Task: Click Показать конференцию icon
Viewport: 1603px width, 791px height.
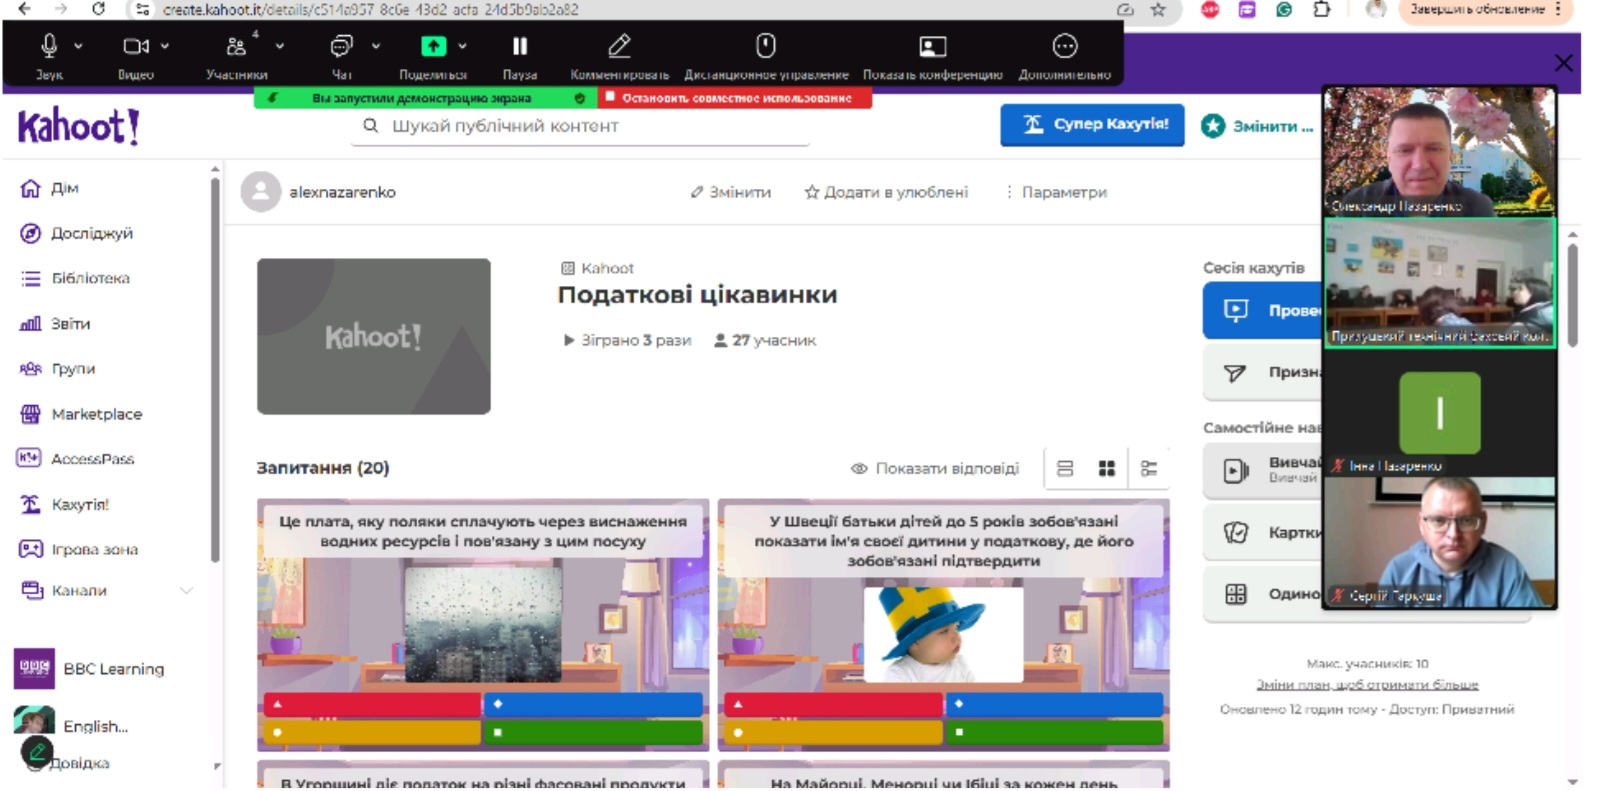Action: pyautogui.click(x=932, y=46)
